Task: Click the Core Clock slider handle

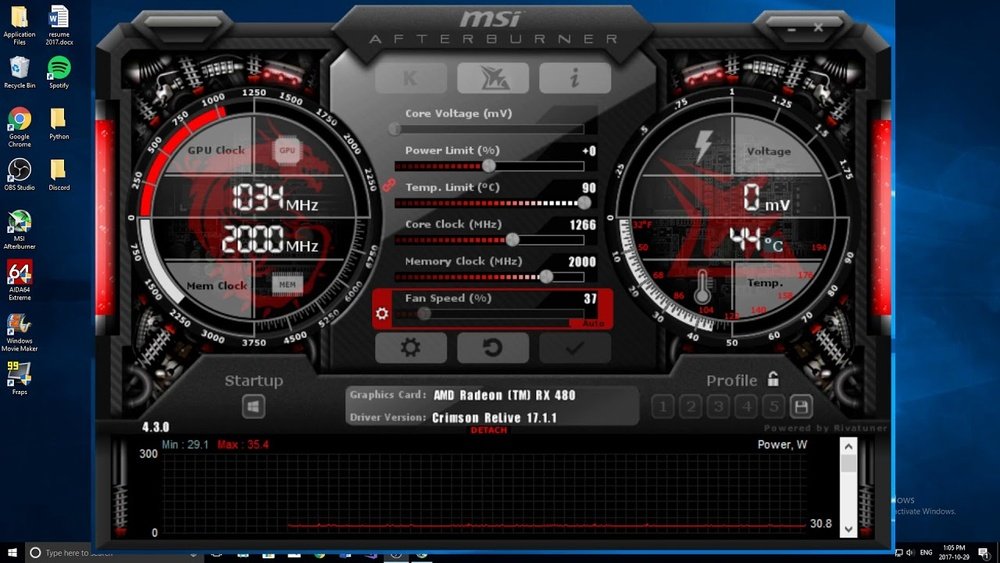Action: pos(513,239)
